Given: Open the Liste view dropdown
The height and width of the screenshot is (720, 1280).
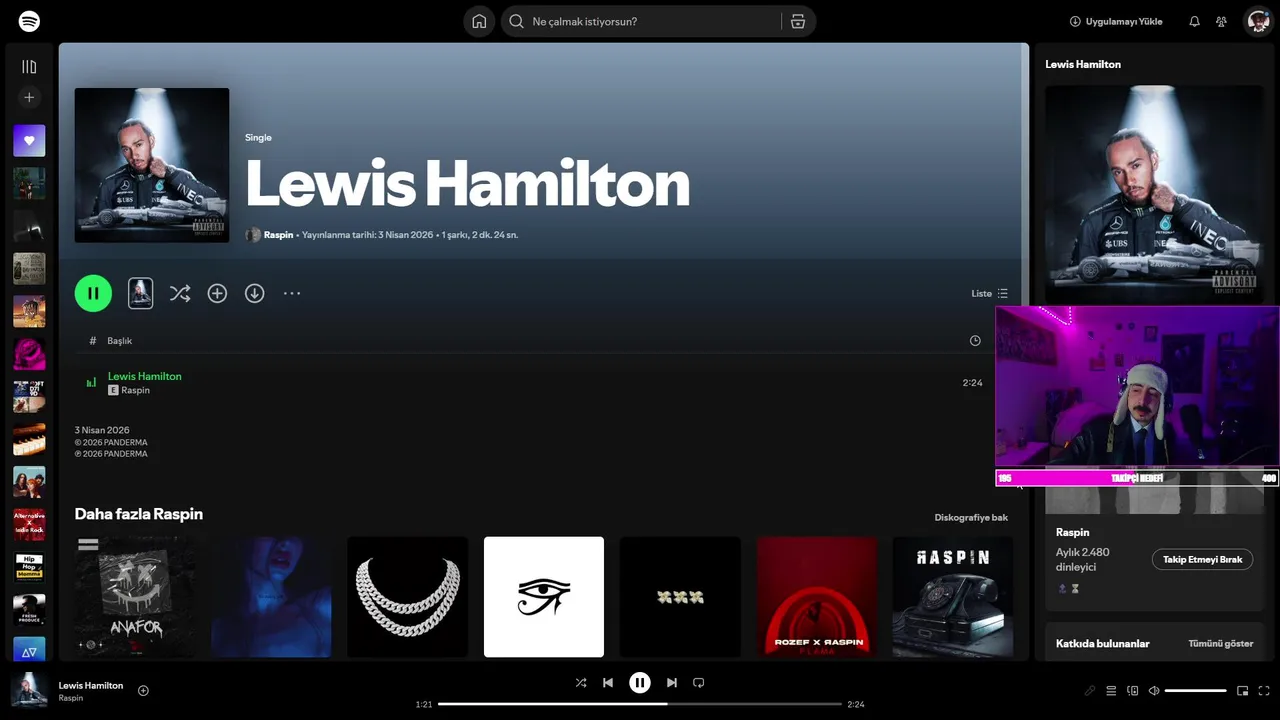Looking at the screenshot, I should click(990, 293).
